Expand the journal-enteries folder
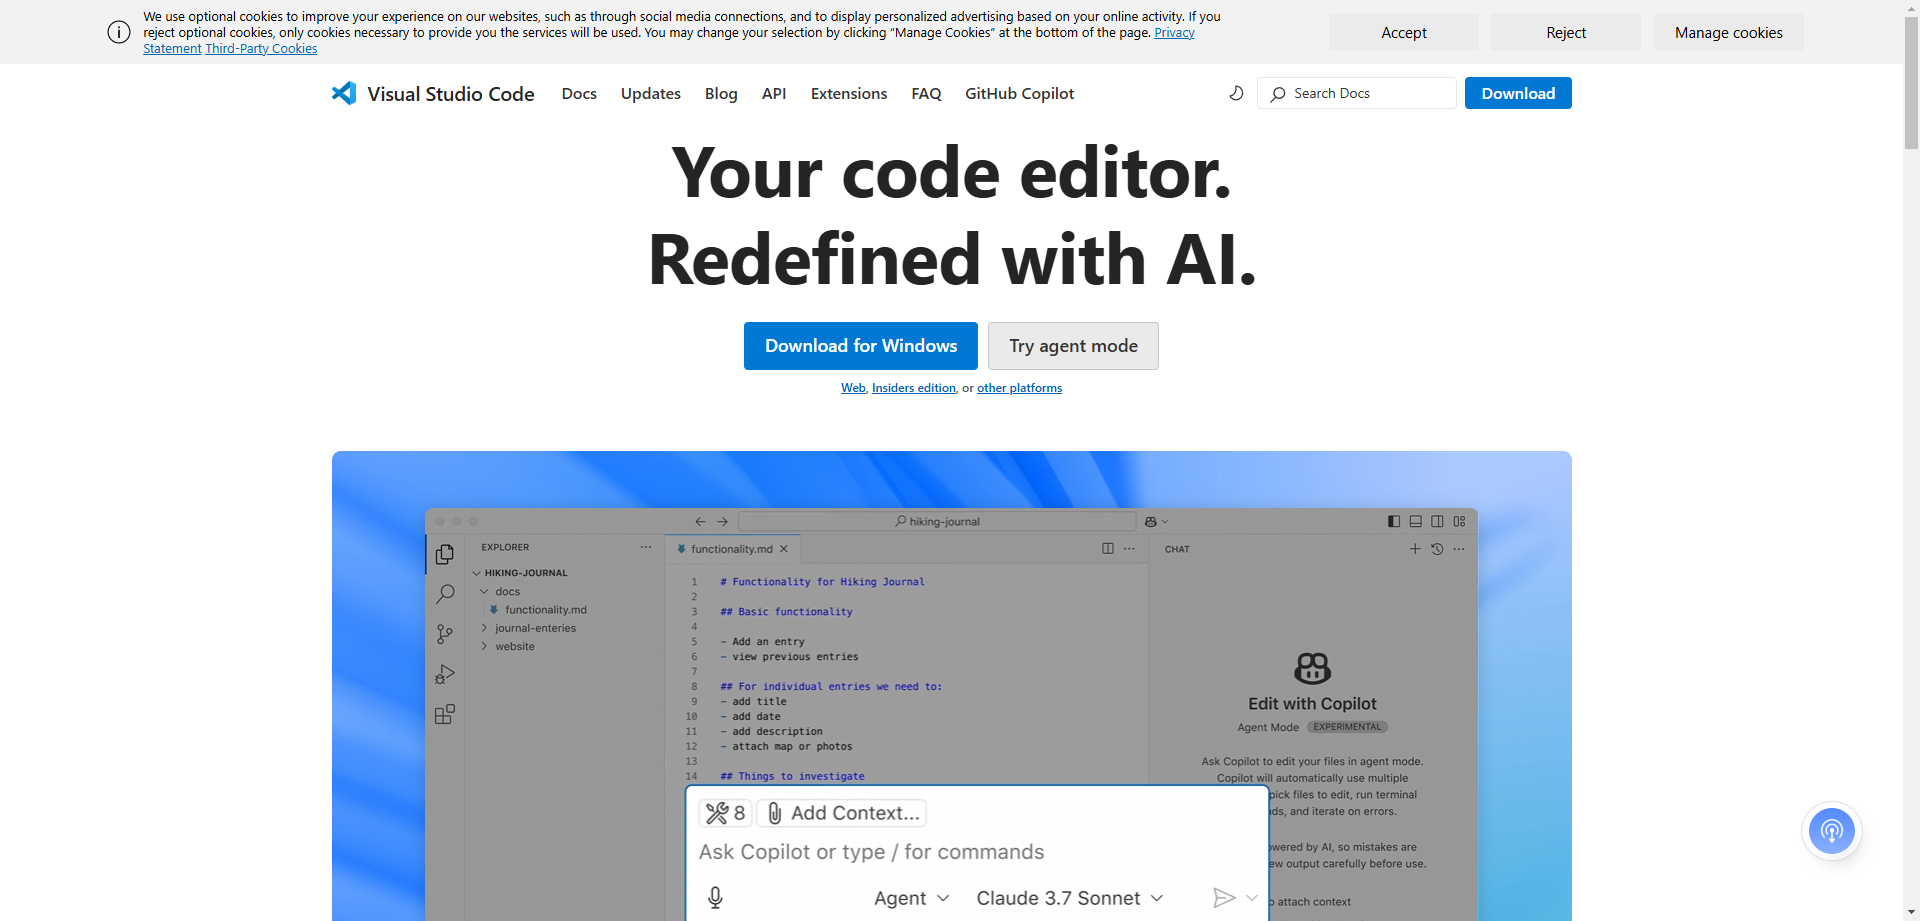Viewport: 1920px width, 921px height. 529,628
